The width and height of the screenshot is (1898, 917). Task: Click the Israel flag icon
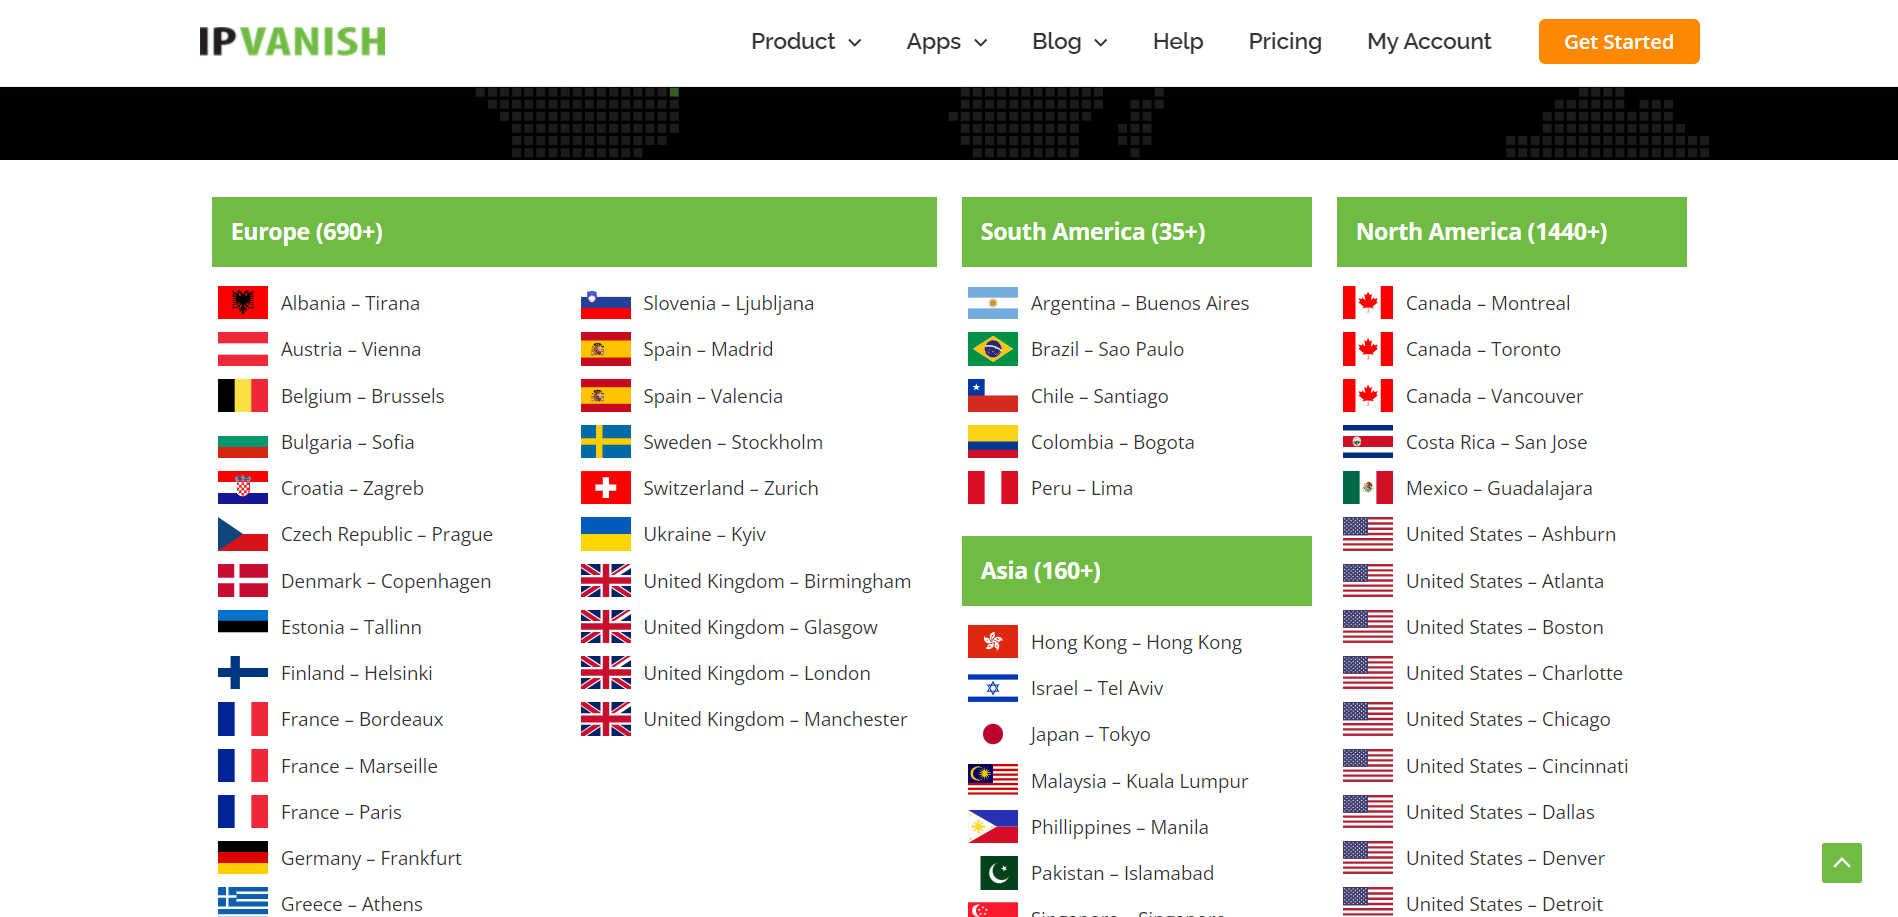point(992,687)
